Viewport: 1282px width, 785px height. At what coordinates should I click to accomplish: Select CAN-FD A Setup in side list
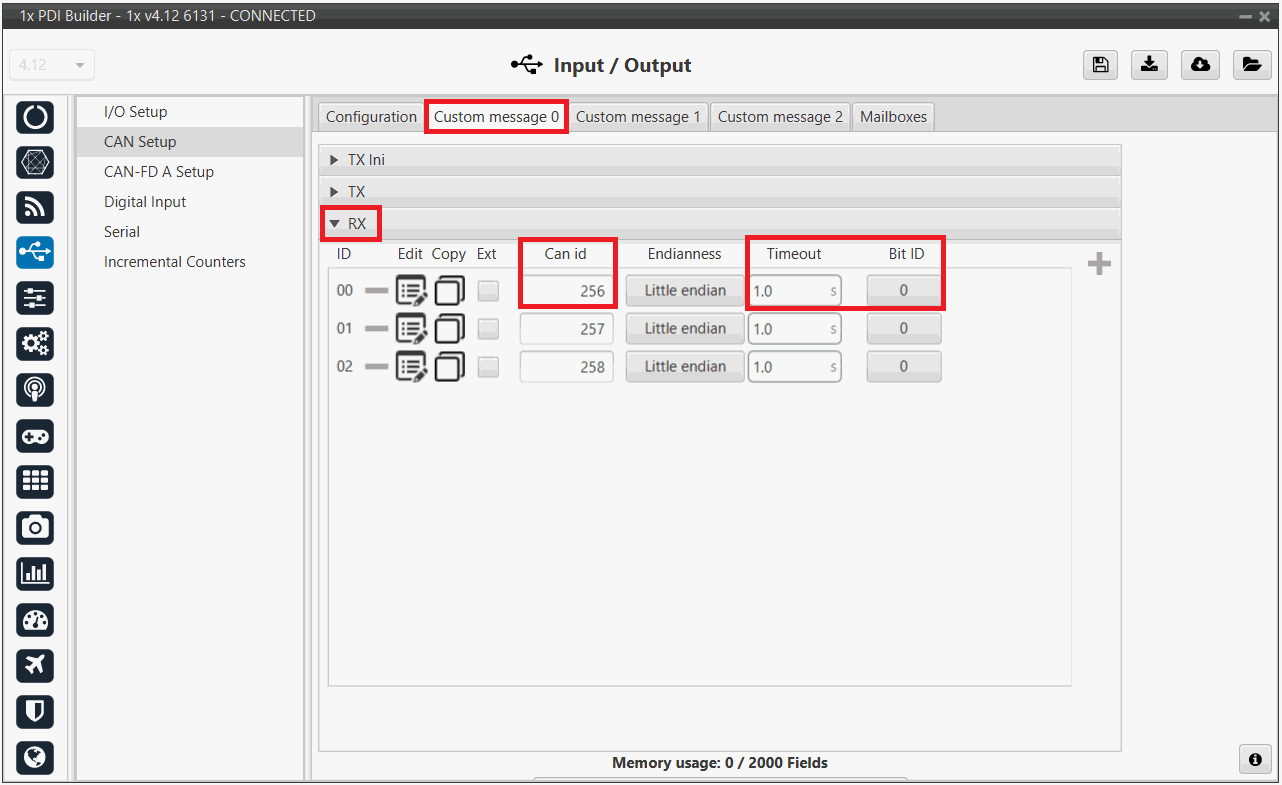[159, 172]
